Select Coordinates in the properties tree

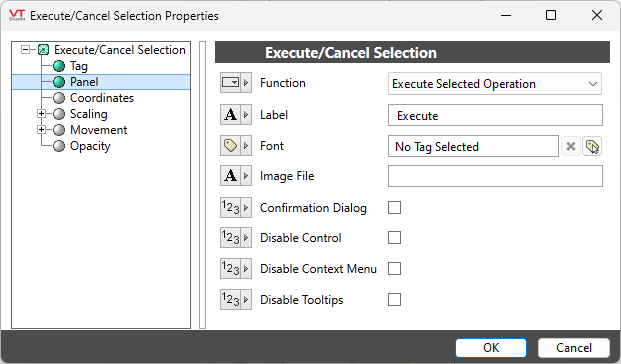coord(101,98)
